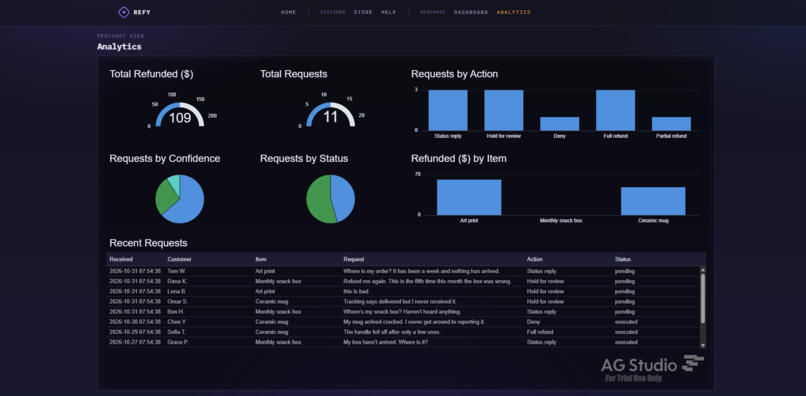Click the Total Refunded gauge showing 109
The image size is (806, 396).
point(180,114)
